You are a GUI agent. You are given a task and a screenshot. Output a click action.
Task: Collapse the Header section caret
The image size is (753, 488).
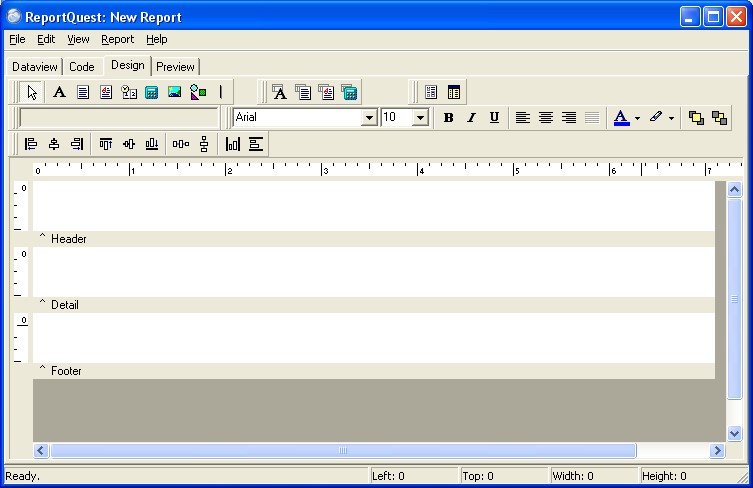42,236
